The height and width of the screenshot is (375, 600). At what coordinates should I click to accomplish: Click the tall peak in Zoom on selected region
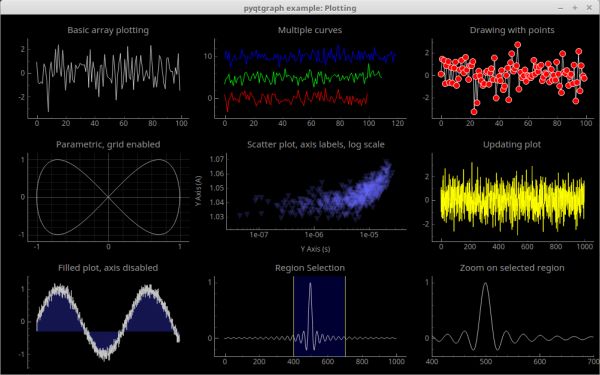[x=486, y=284]
